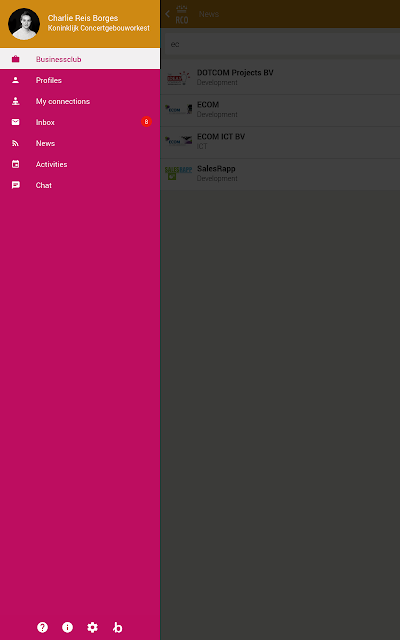Screen dimensions: 400x640
Task: Go back using the header chevron arrow
Action: coord(167,14)
